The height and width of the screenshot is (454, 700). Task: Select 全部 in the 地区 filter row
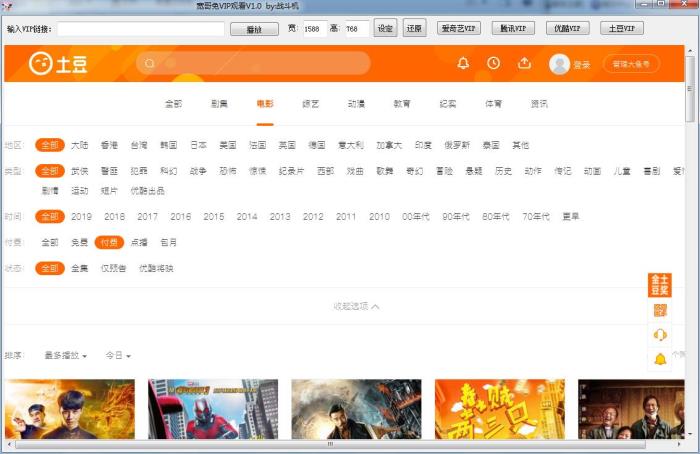coord(50,145)
